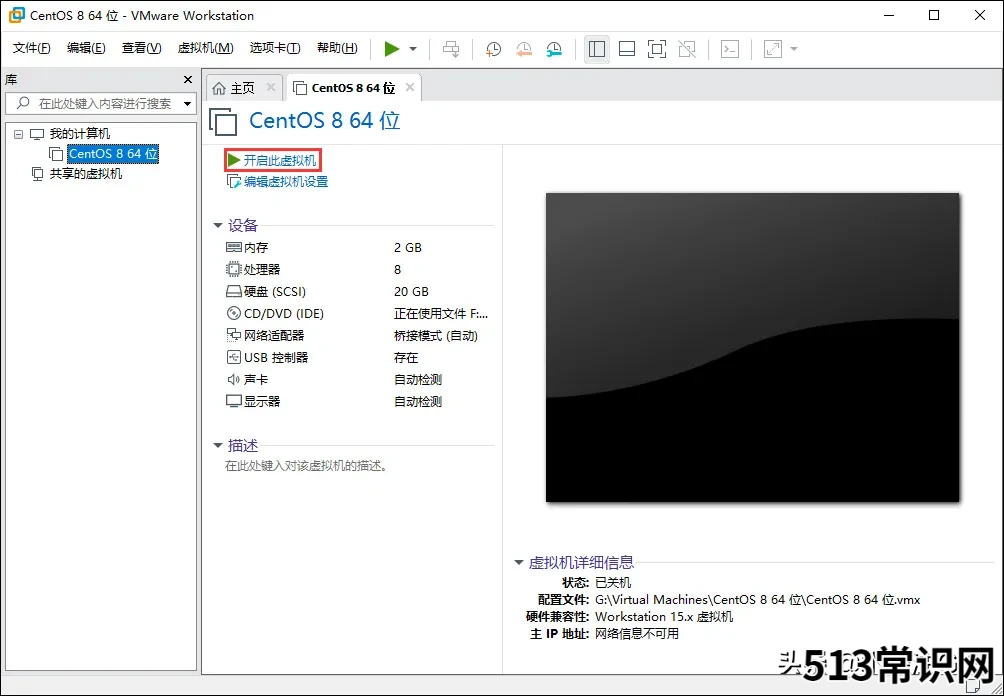The height and width of the screenshot is (696, 1004).
Task: Click the 显示器 display icon
Action: pos(234,401)
